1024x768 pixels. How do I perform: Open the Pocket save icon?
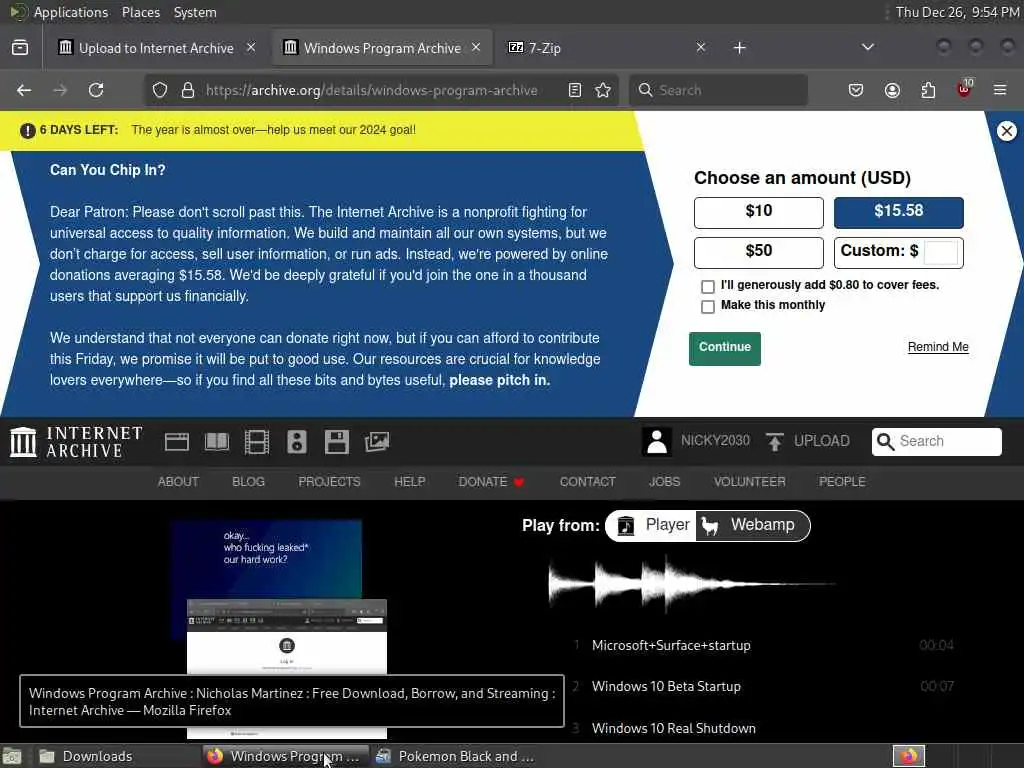click(856, 90)
